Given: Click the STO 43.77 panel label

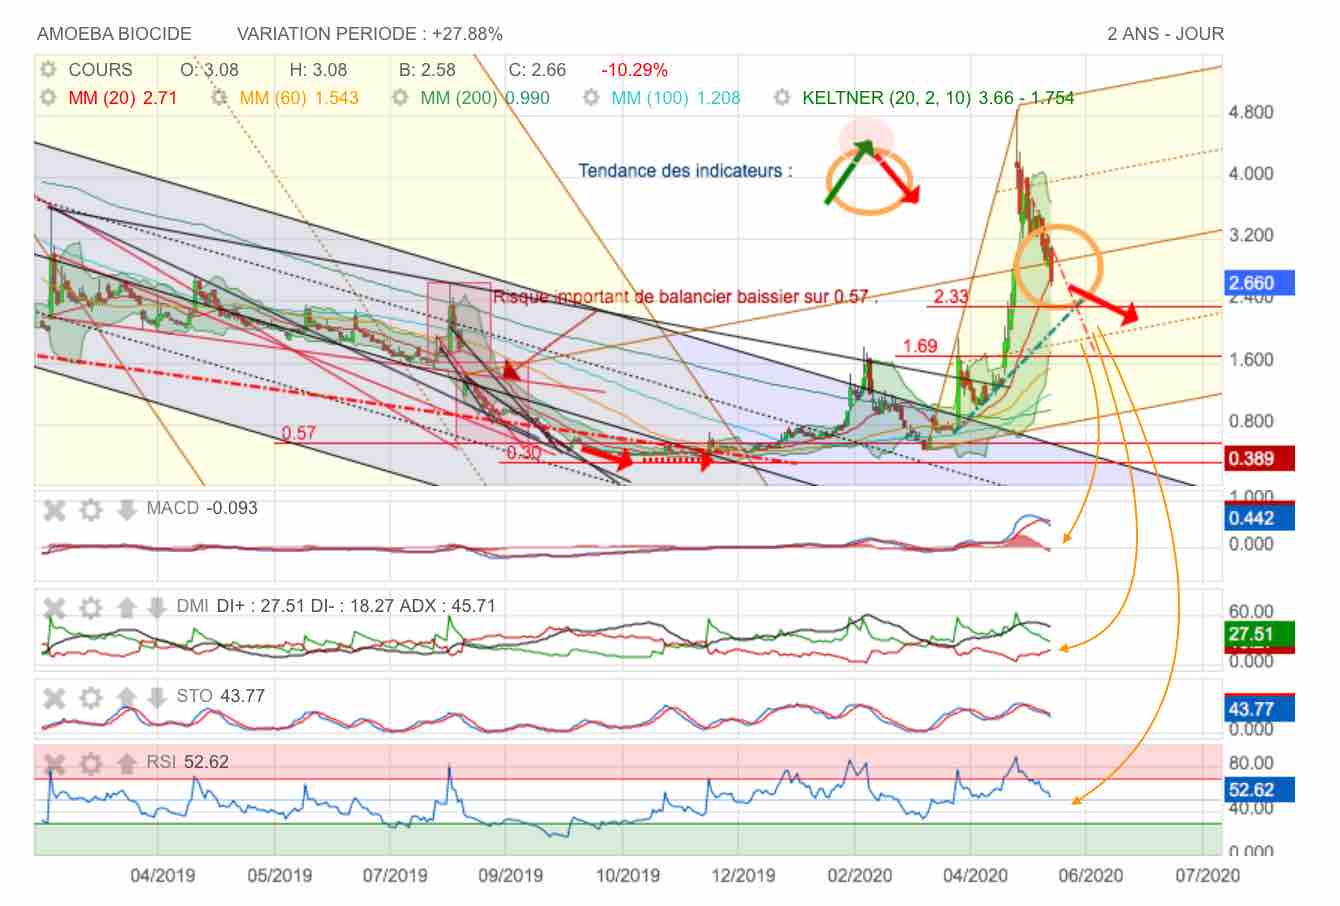Looking at the screenshot, I should pyautogui.click(x=221, y=695).
